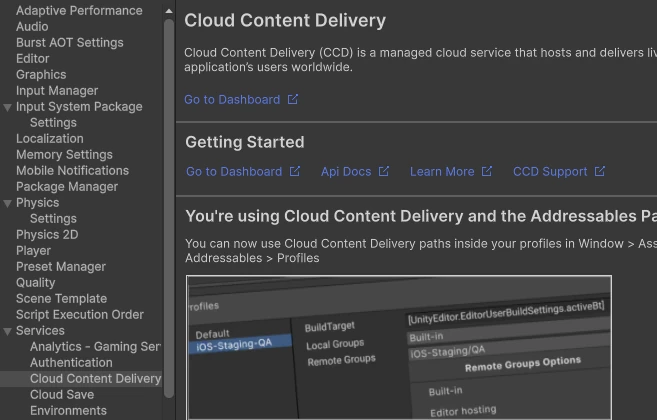Screen dimensions: 657x420
Task: Click the Cloud Content Delivery page heading
Action: tap(285, 21)
